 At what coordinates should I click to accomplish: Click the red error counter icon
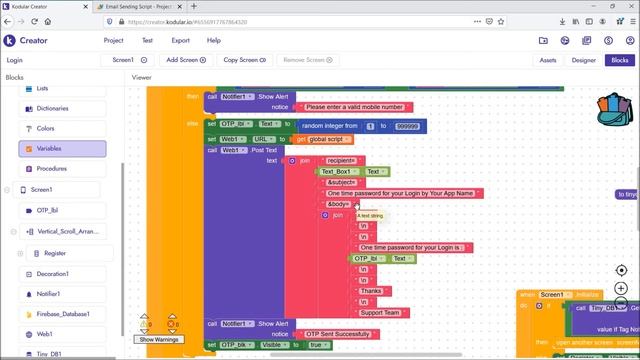click(171, 324)
